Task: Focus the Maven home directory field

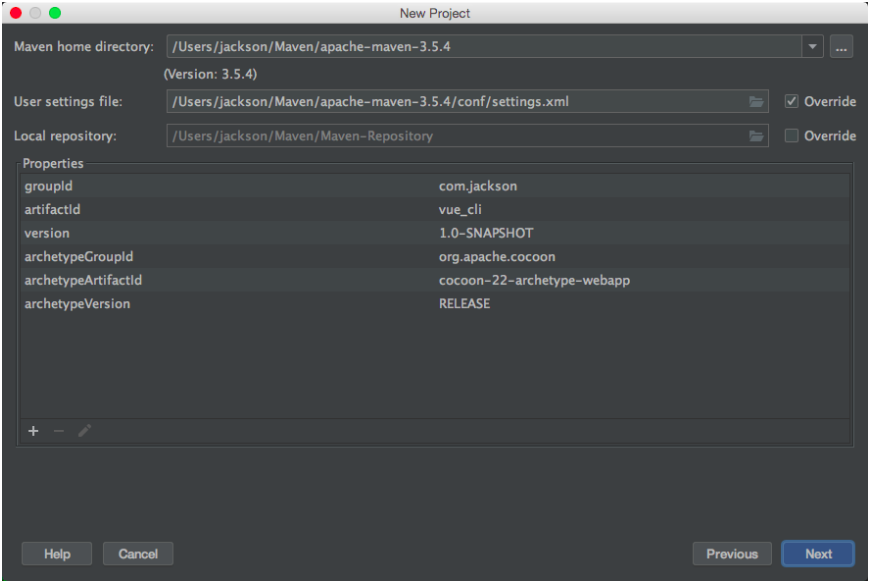Action: click(x=484, y=47)
